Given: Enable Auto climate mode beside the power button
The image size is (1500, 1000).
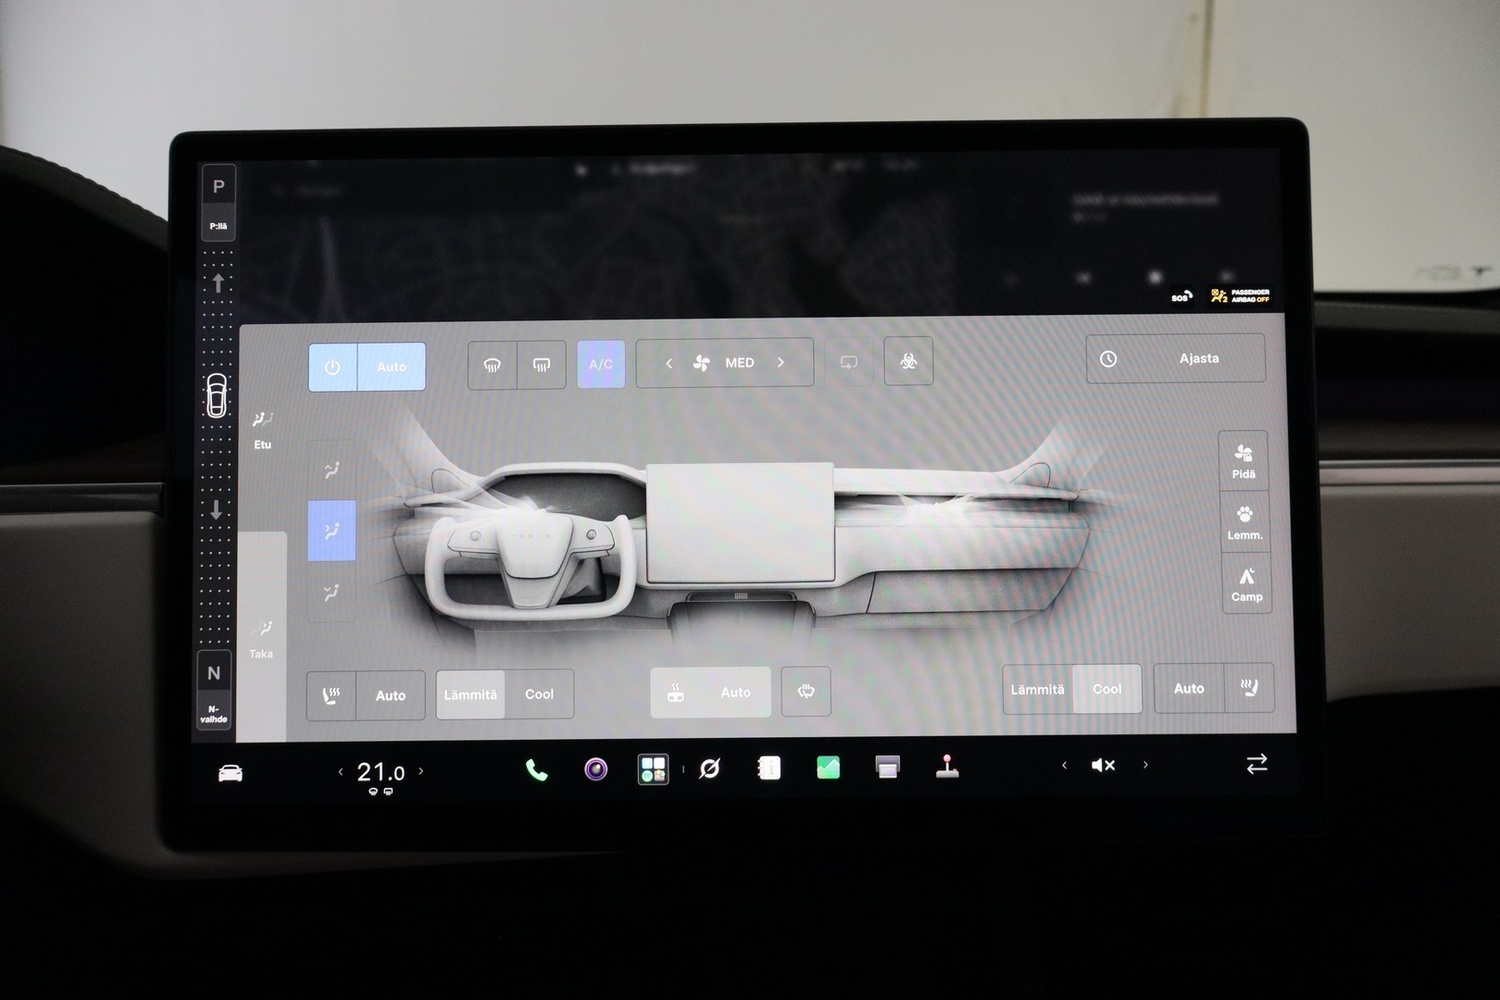Looking at the screenshot, I should coord(391,367).
